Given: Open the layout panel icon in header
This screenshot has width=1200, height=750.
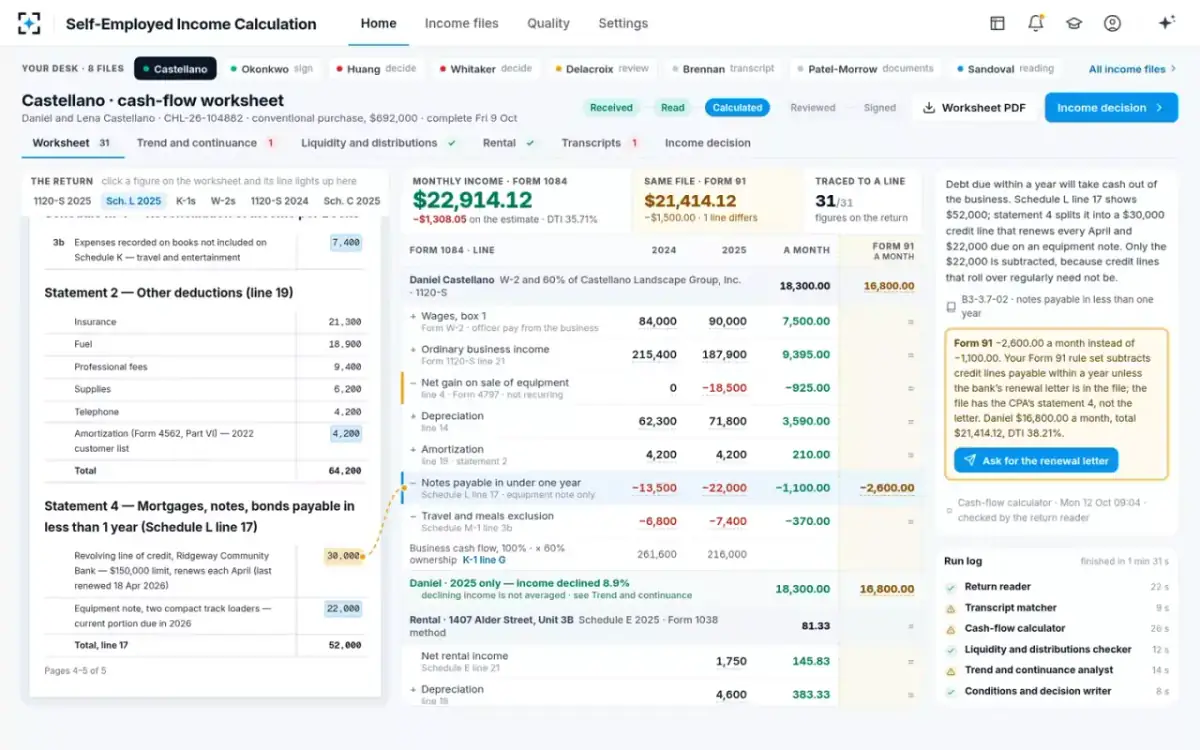Looking at the screenshot, I should coord(997,23).
